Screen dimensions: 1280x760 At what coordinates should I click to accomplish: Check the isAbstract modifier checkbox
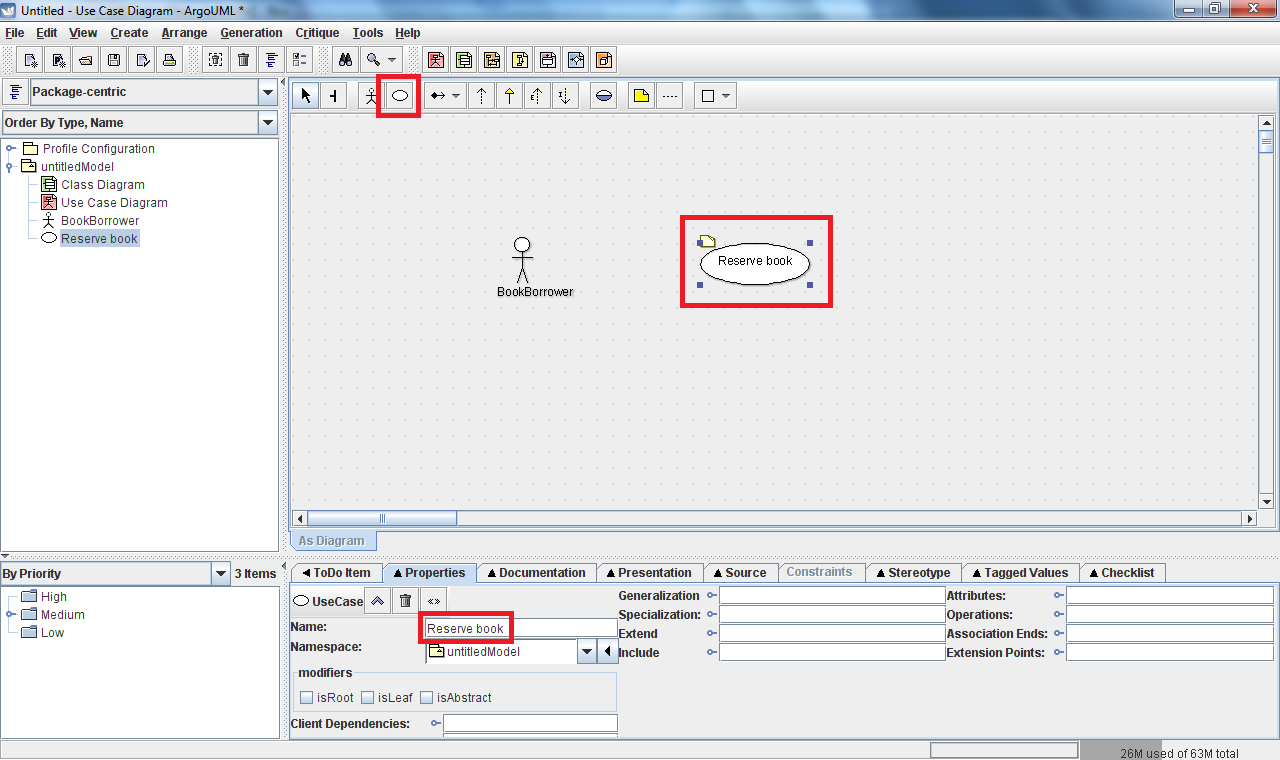(x=427, y=697)
